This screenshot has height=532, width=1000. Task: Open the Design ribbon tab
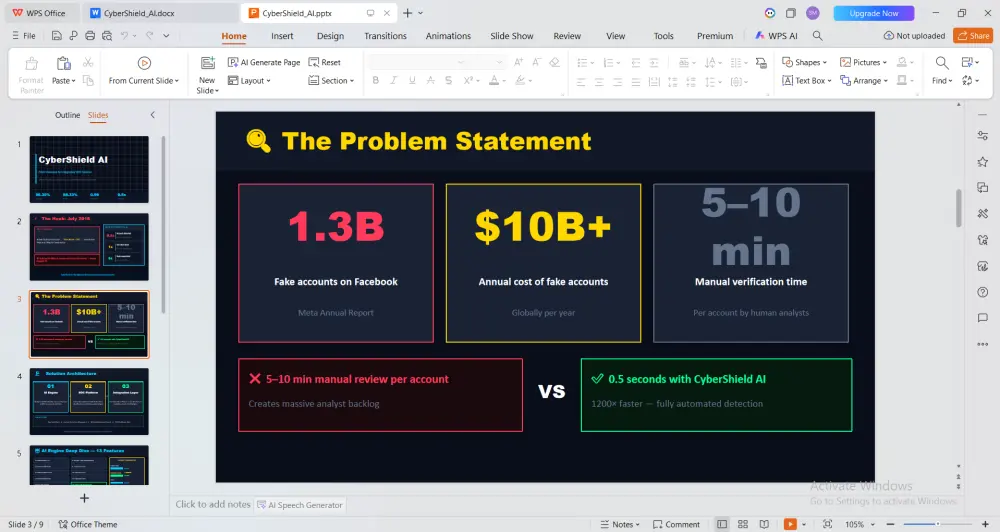[330, 36]
